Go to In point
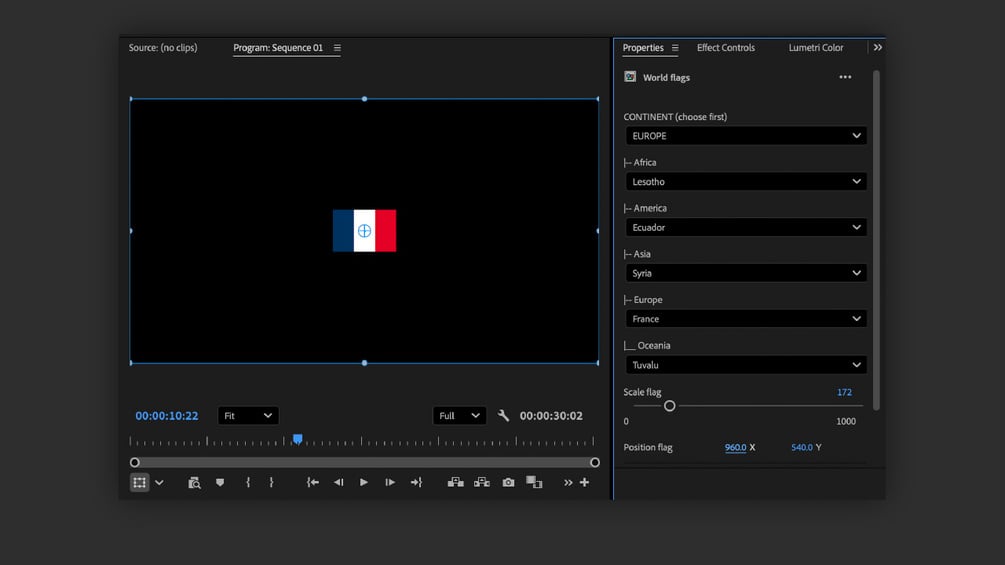 (x=313, y=482)
